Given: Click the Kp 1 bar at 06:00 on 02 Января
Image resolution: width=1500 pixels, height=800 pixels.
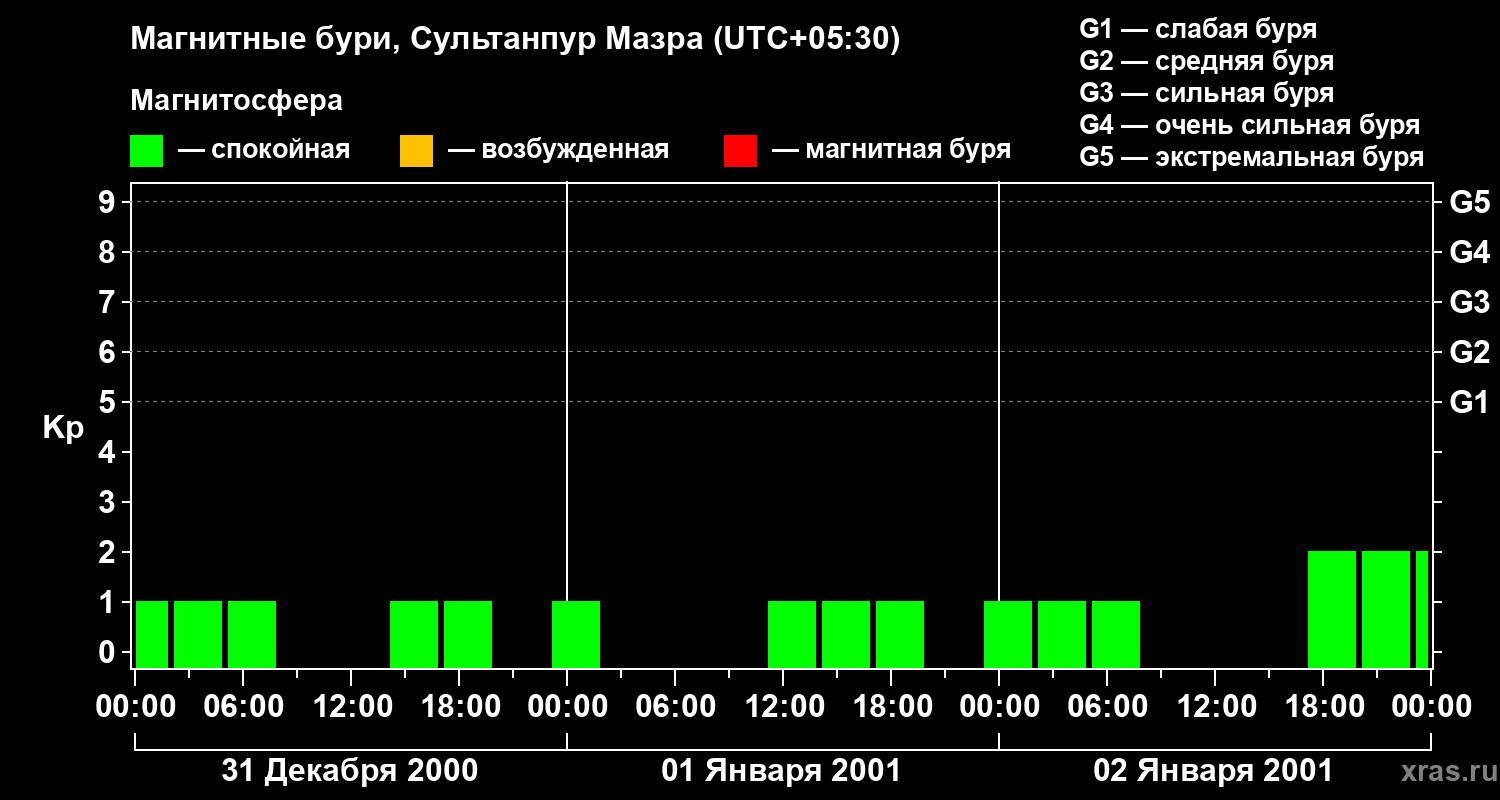Looking at the screenshot, I should [1116, 634].
